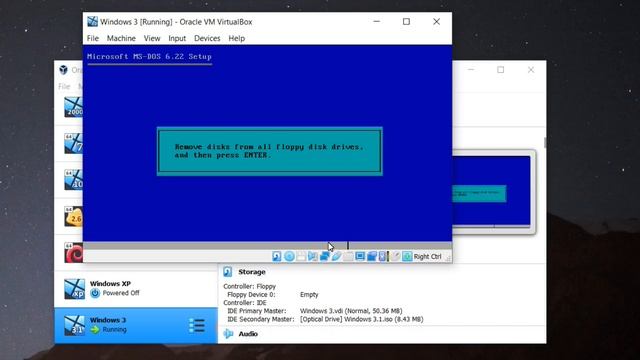Click the Manager details pane scrollbar

[x=544, y=143]
